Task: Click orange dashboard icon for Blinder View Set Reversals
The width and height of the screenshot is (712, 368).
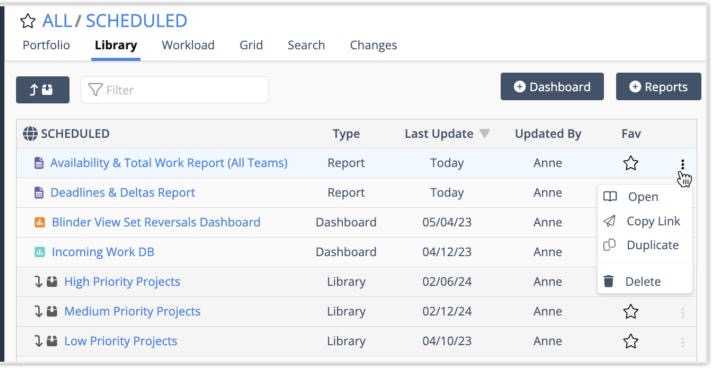Action: coord(40,223)
